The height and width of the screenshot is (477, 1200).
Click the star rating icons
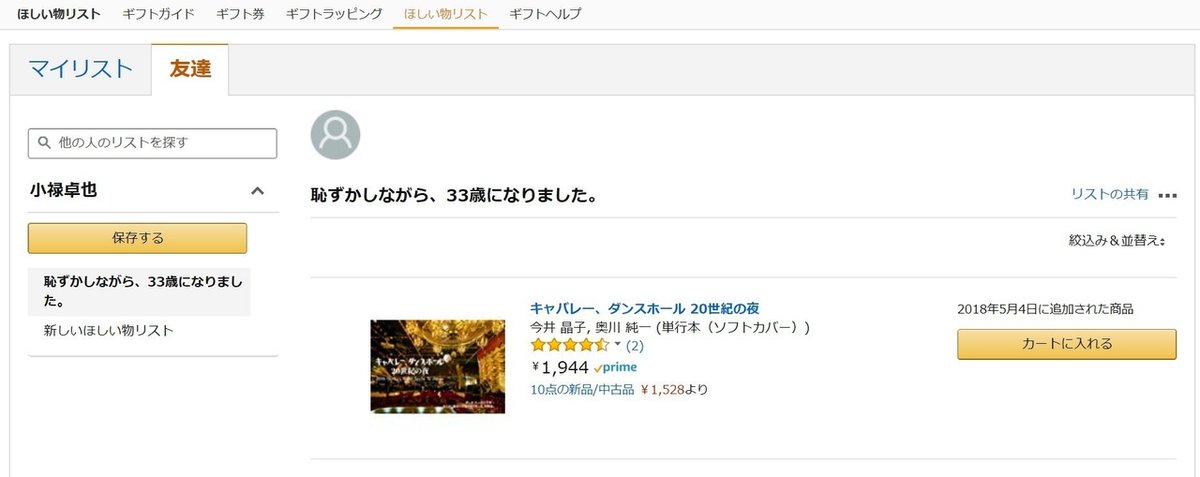[x=570, y=345]
